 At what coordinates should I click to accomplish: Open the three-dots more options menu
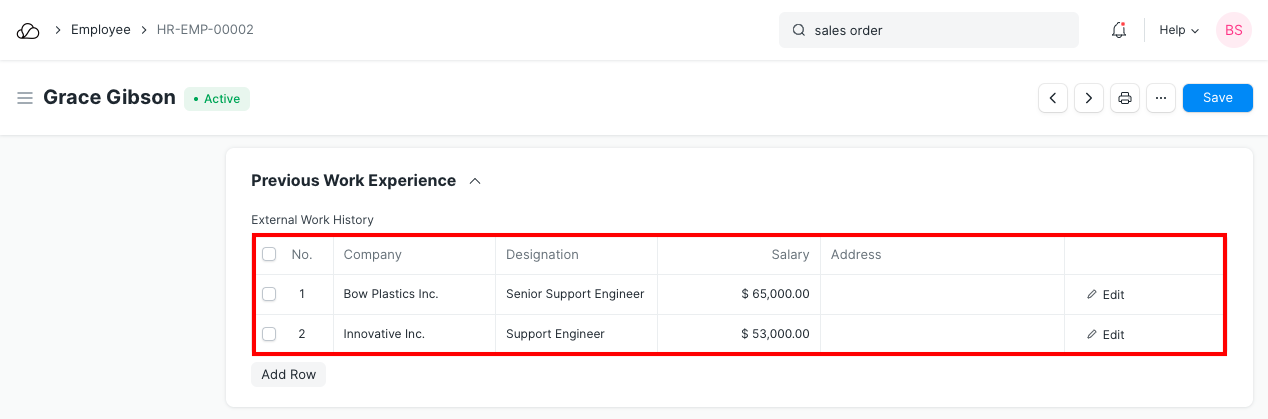[1161, 98]
